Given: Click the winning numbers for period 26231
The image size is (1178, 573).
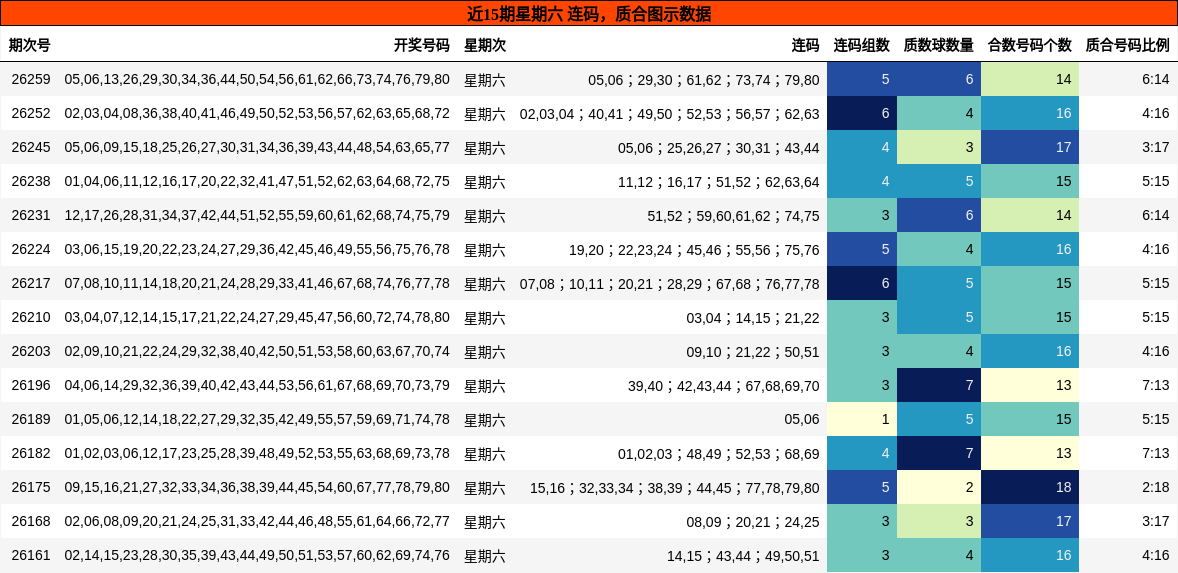Looking at the screenshot, I should (x=257, y=216).
